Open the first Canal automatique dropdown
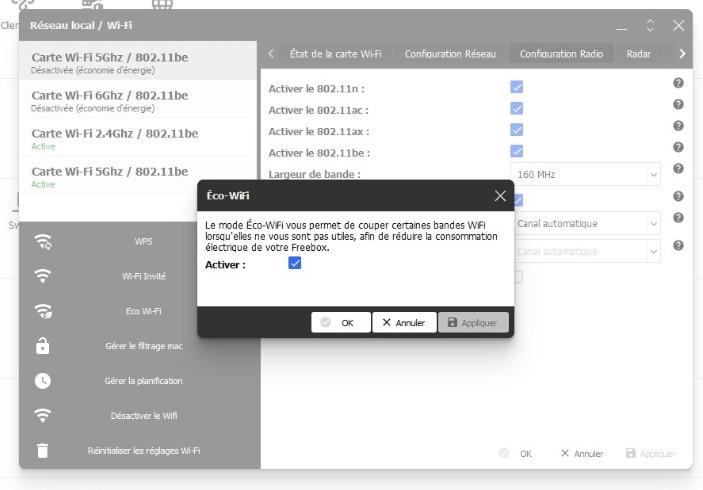The image size is (703, 490). pyautogui.click(x=587, y=223)
